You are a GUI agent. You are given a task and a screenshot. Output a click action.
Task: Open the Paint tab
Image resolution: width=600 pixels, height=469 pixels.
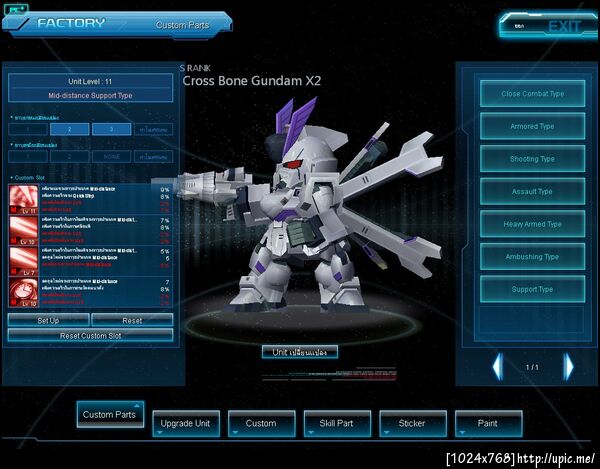point(488,423)
